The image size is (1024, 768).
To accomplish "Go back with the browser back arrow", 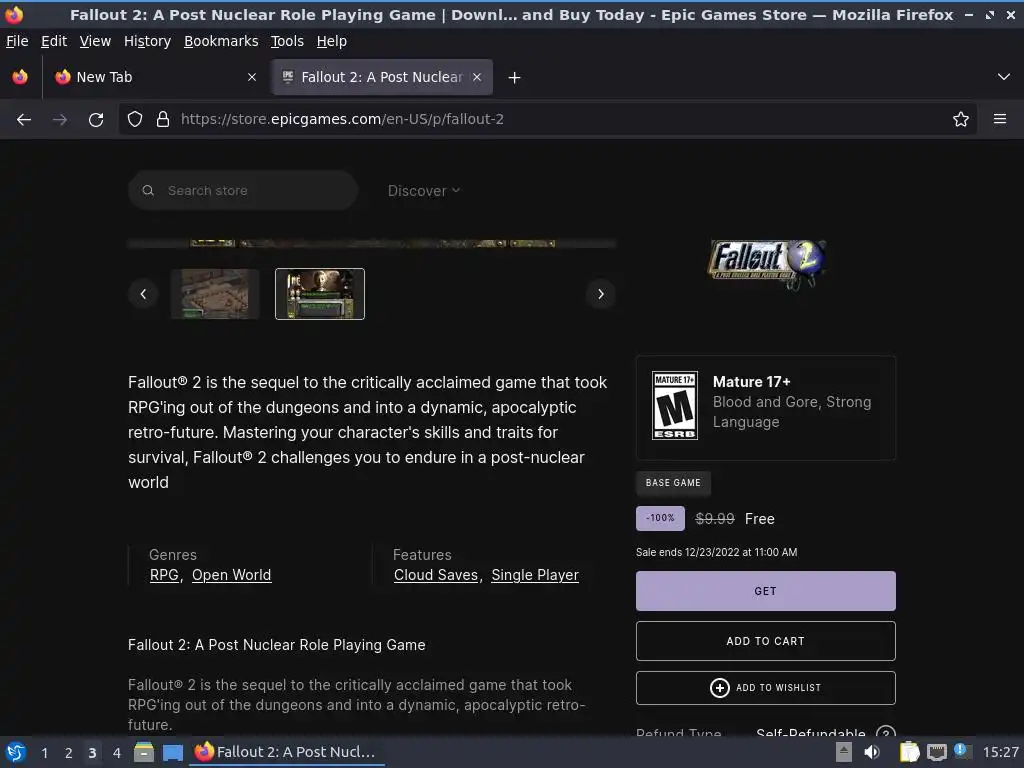I will [24, 120].
